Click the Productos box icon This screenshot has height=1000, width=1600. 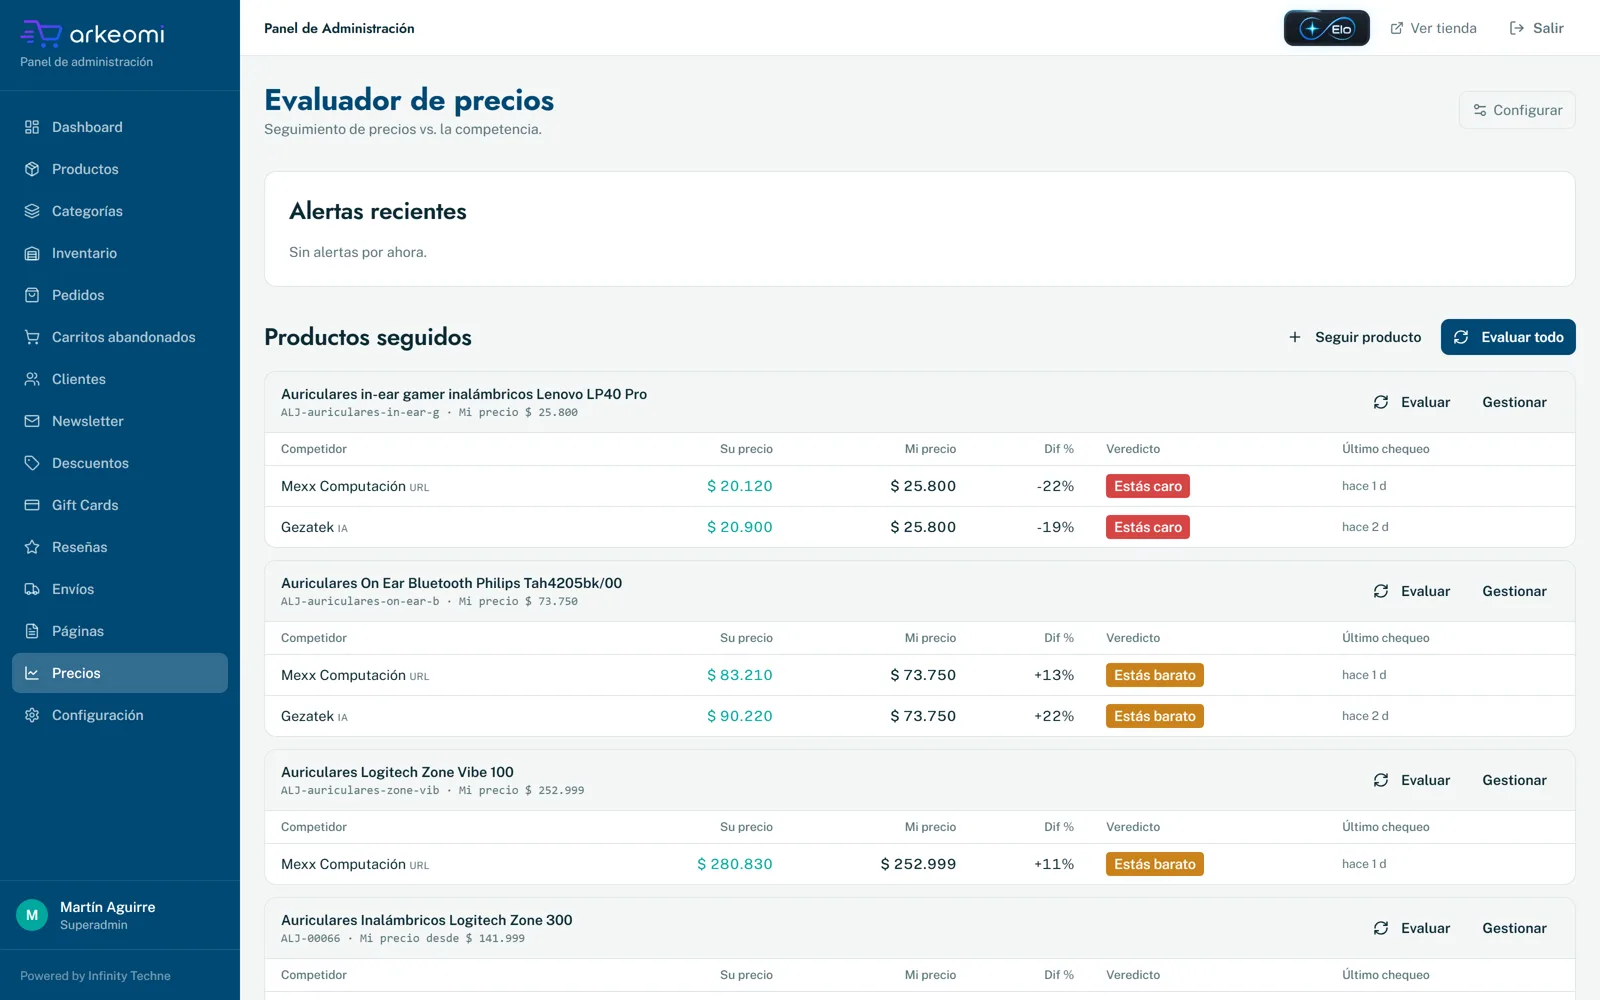32,169
